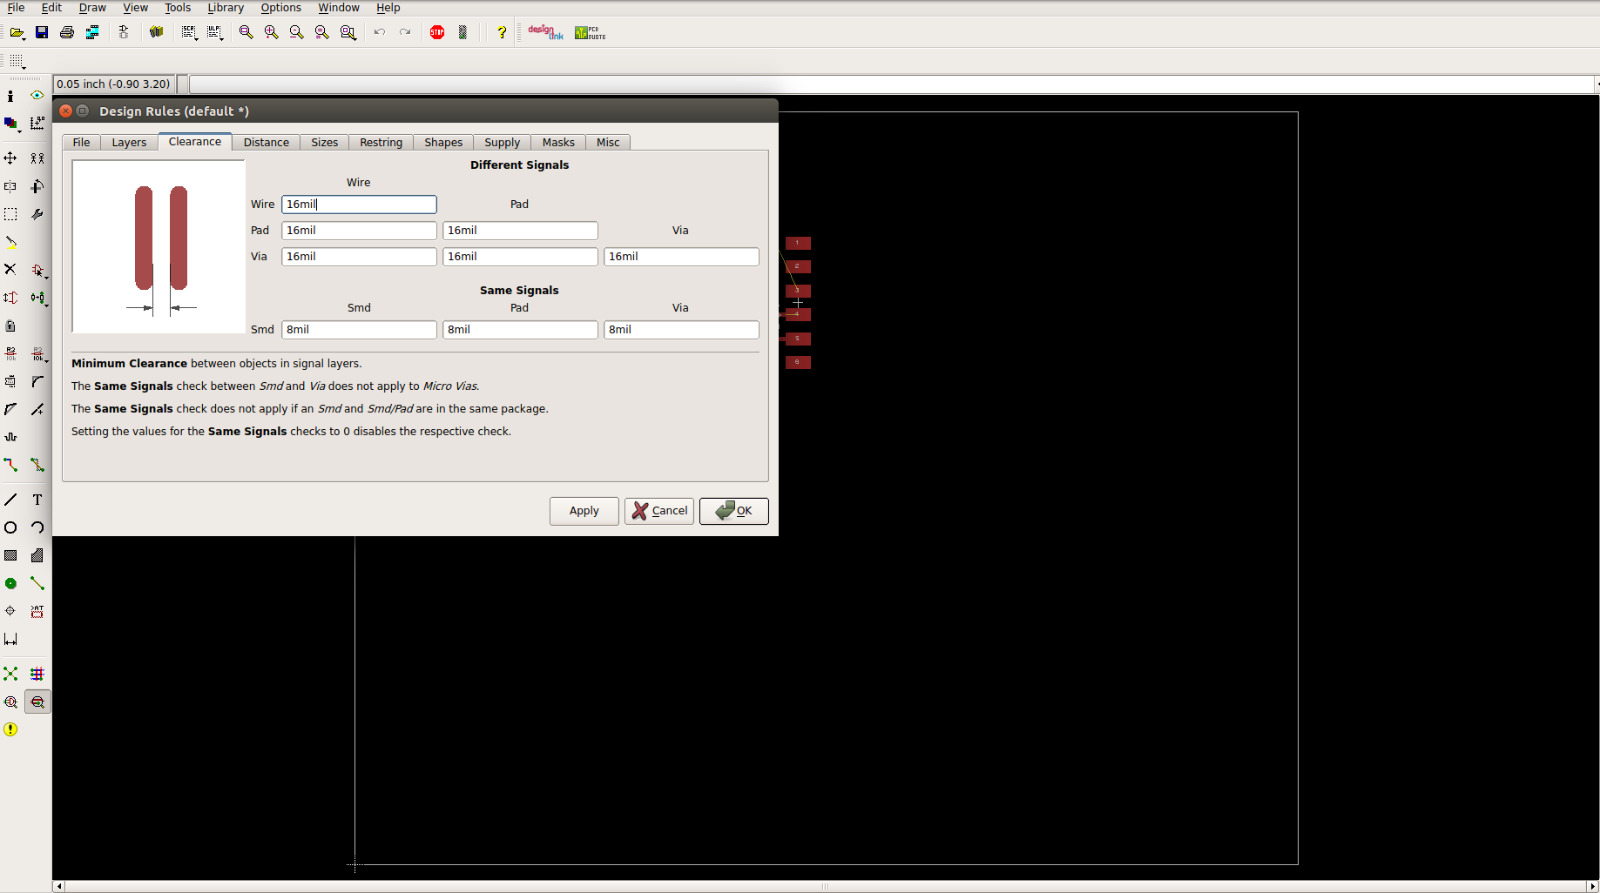Image resolution: width=1600 pixels, height=893 pixels.
Task: Click the zoom select magnifier icon
Action: tap(348, 32)
